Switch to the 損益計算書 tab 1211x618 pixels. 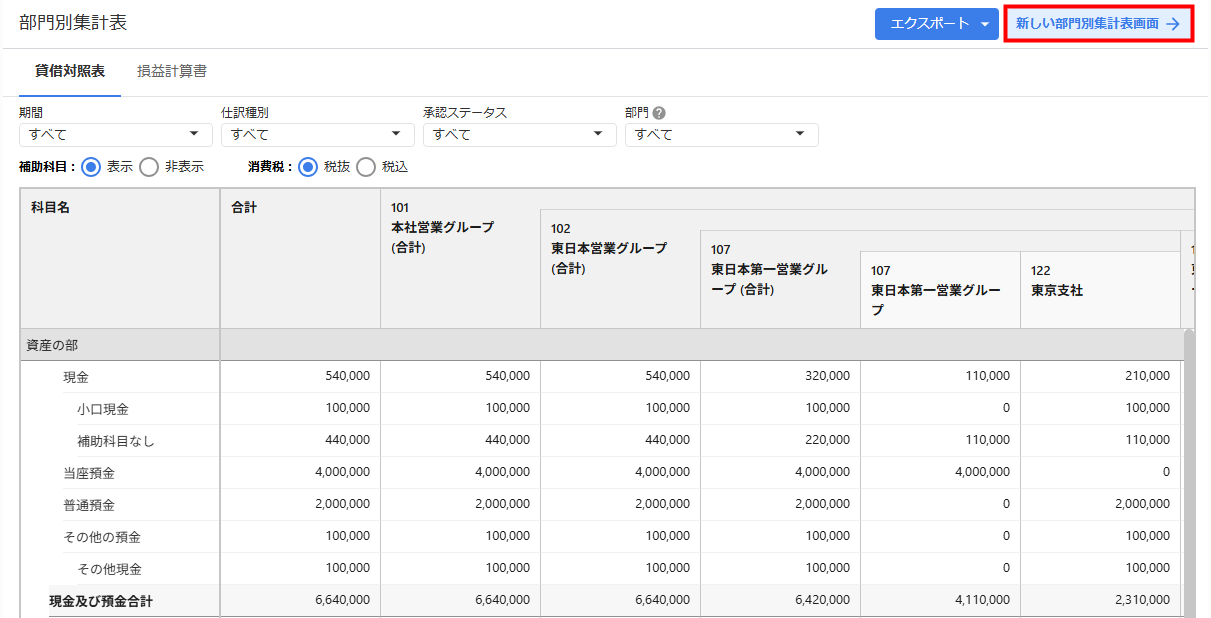[x=172, y=71]
